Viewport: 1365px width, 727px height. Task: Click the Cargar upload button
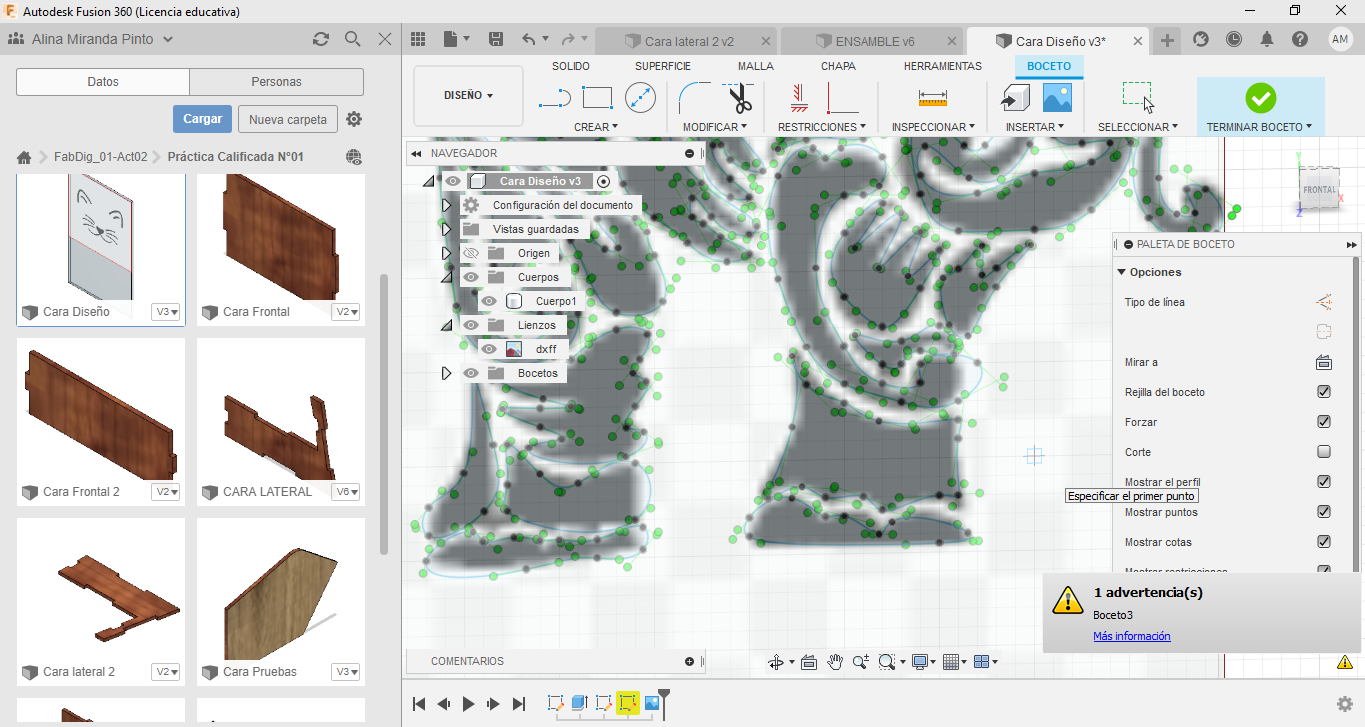click(x=202, y=119)
